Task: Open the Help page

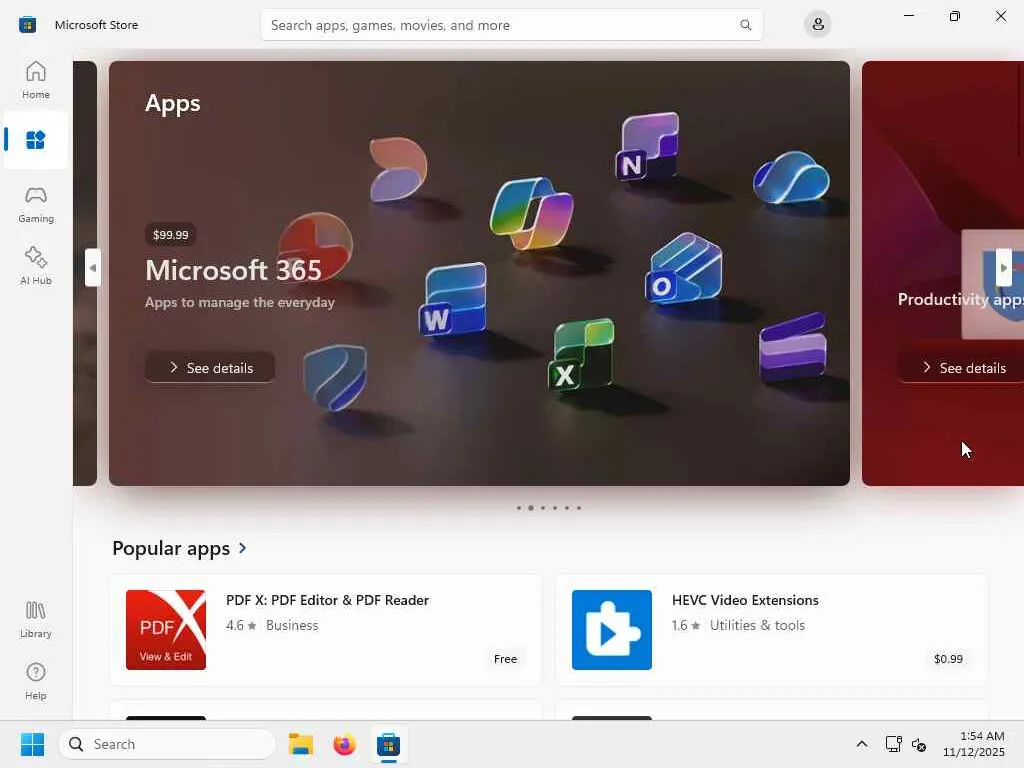Action: tap(35, 681)
